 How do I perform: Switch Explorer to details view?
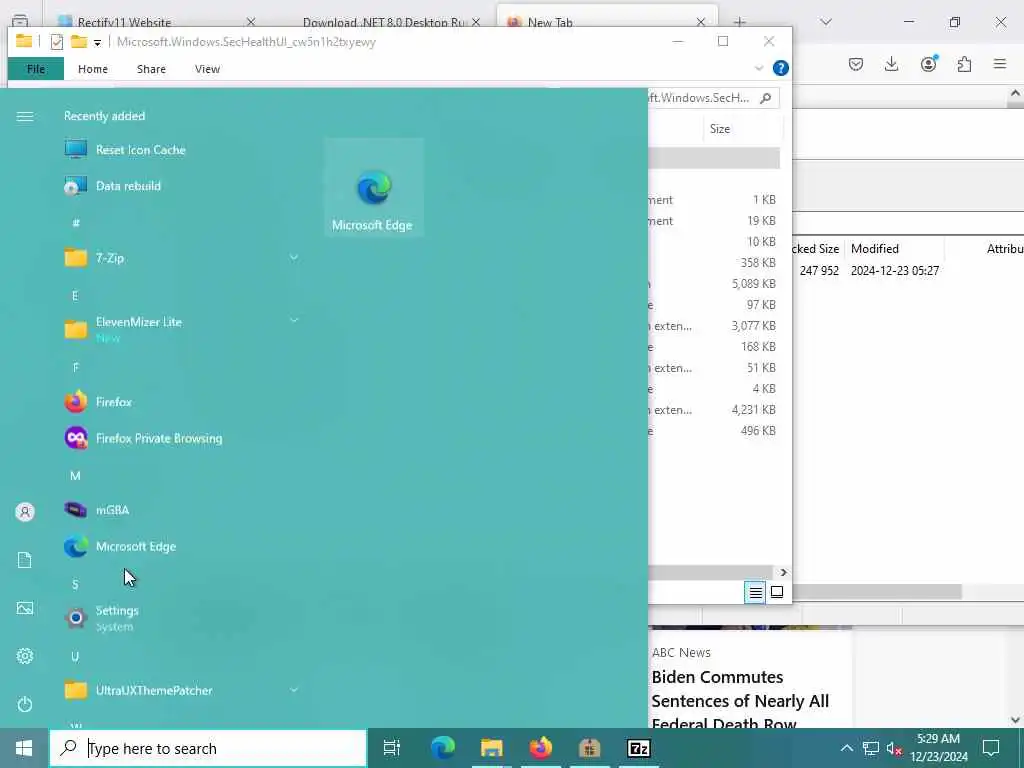pos(755,592)
